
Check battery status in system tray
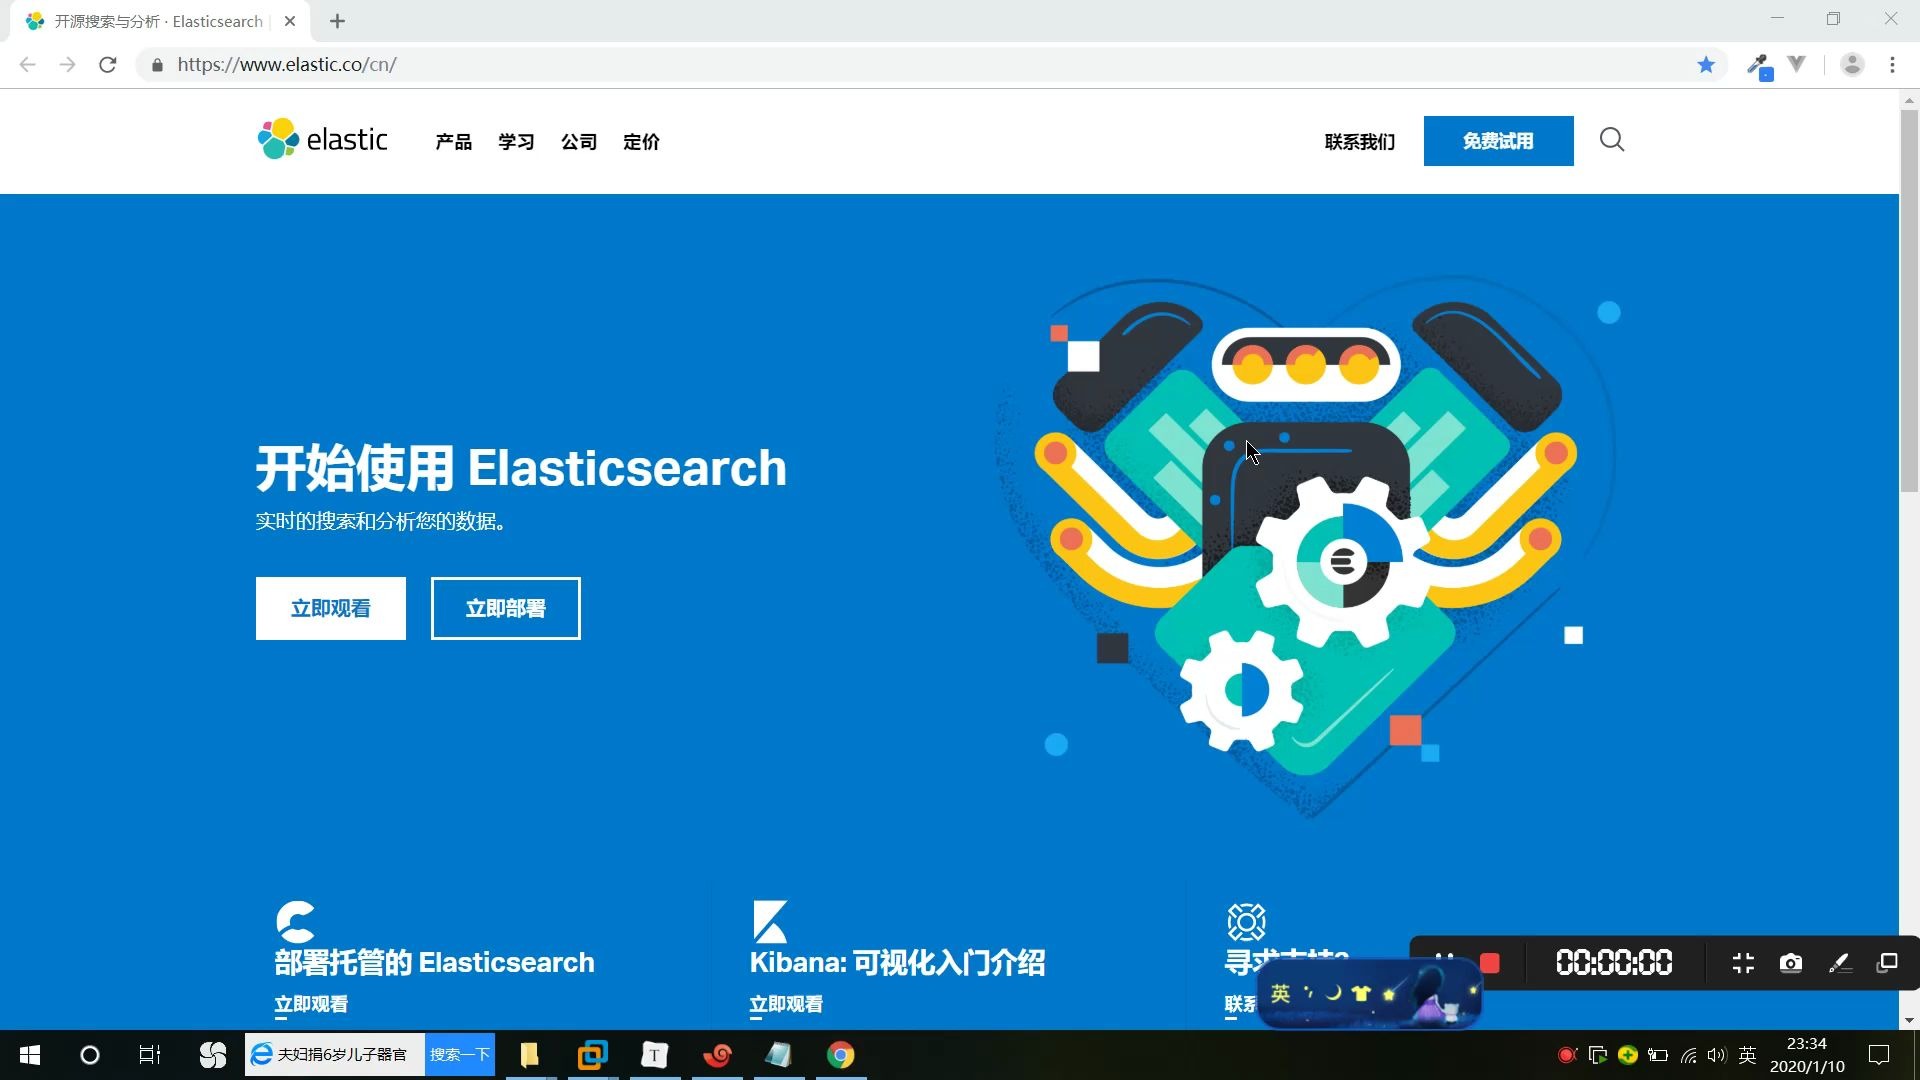point(1658,1055)
